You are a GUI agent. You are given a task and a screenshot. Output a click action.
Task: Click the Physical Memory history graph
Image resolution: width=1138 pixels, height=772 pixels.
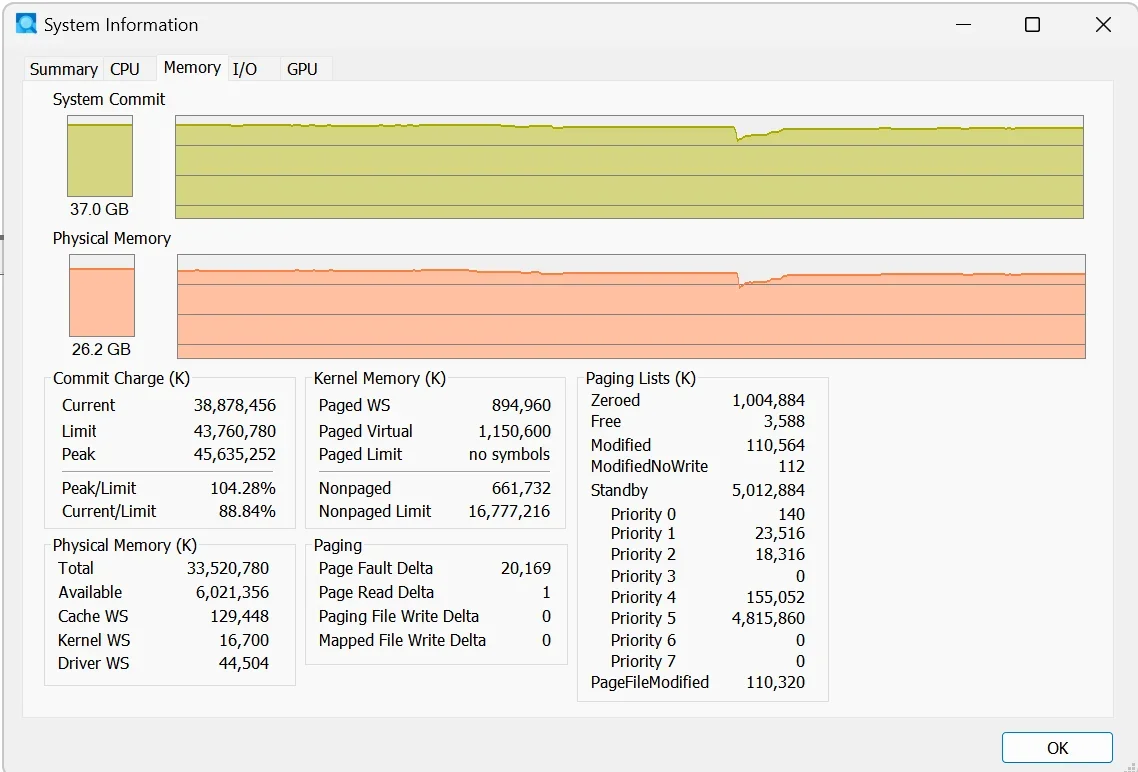coord(631,306)
